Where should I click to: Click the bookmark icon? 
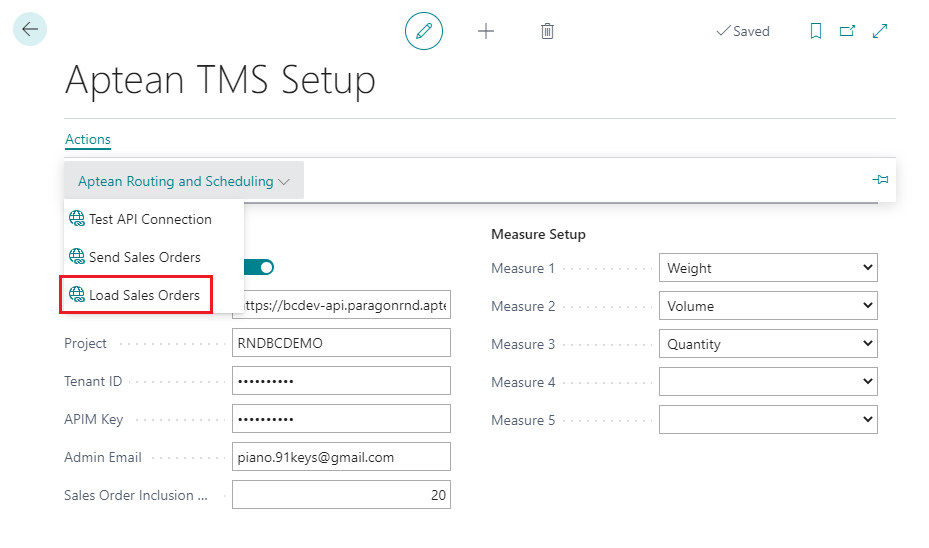(816, 31)
